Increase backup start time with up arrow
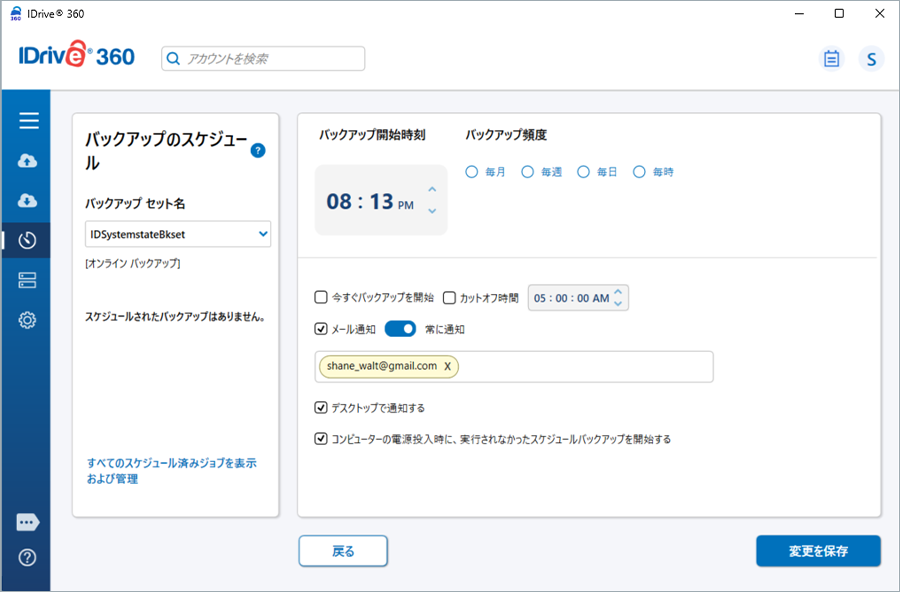This screenshot has height=592, width=900. tap(432, 189)
